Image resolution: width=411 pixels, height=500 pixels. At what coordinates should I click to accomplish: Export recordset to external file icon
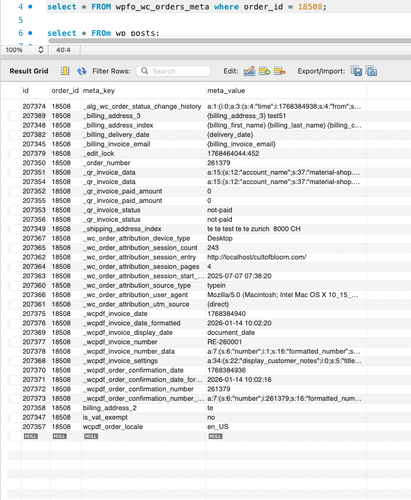pos(356,71)
